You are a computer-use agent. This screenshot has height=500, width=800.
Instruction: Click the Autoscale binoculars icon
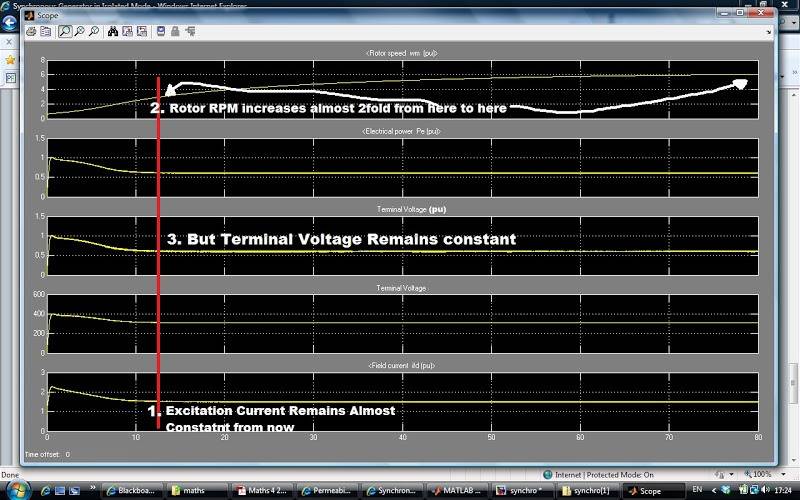point(113,32)
